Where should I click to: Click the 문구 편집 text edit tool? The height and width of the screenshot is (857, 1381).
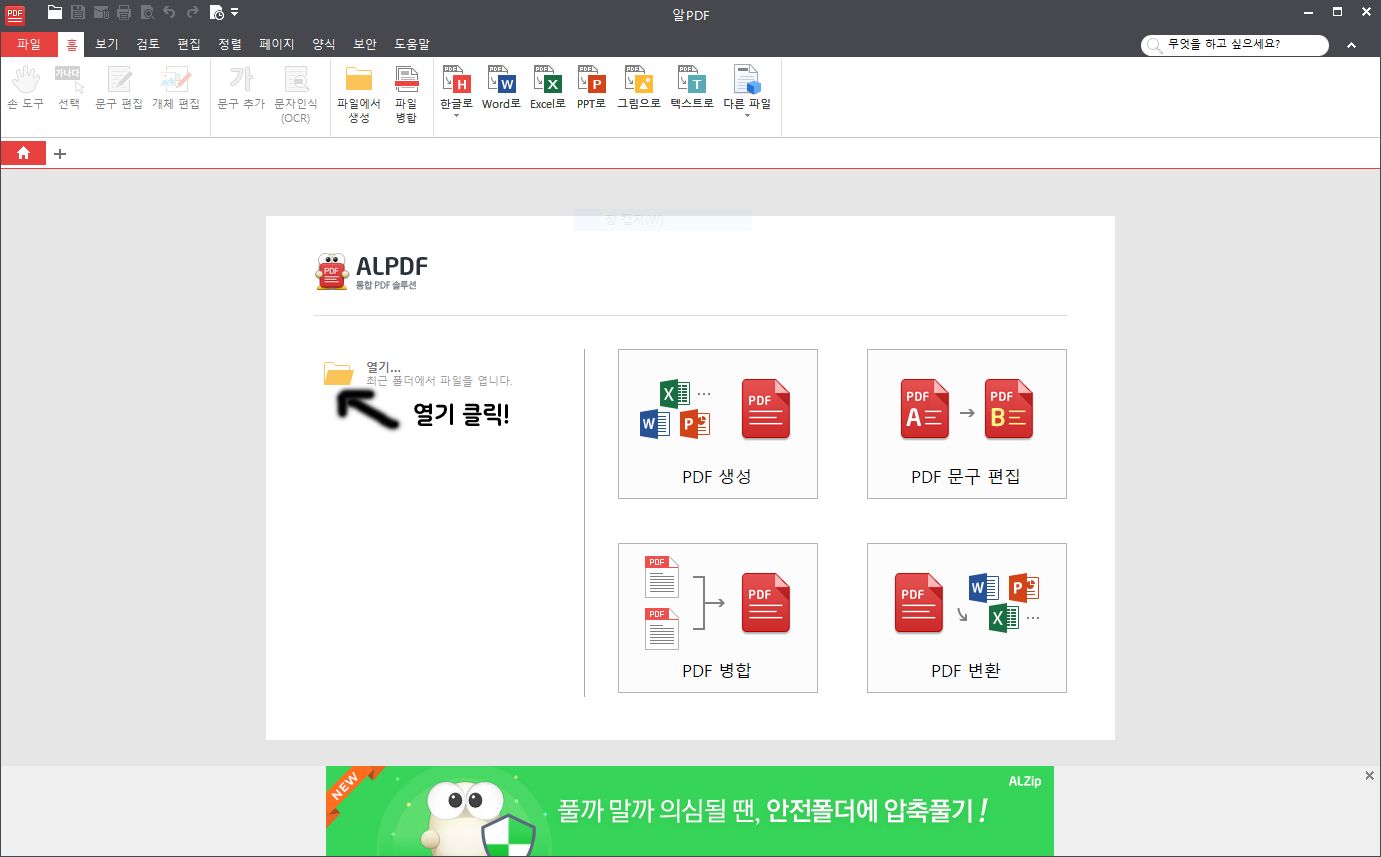[x=119, y=88]
